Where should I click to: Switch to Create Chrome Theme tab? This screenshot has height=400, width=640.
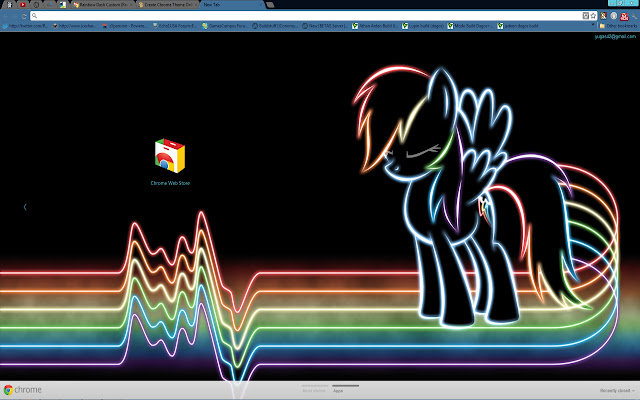tap(165, 5)
